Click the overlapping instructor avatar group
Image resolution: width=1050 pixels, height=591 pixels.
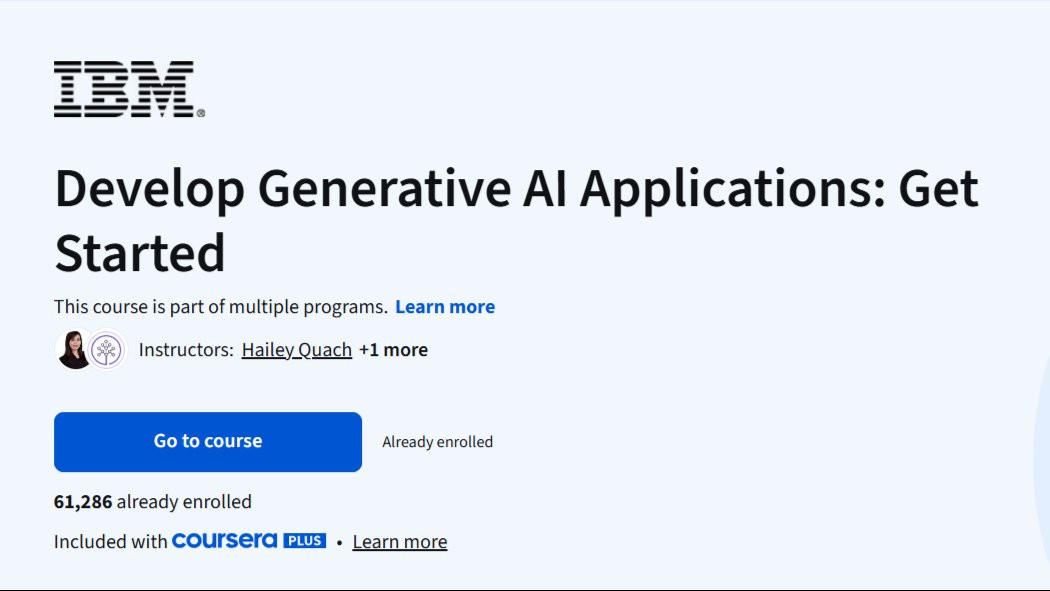88,349
